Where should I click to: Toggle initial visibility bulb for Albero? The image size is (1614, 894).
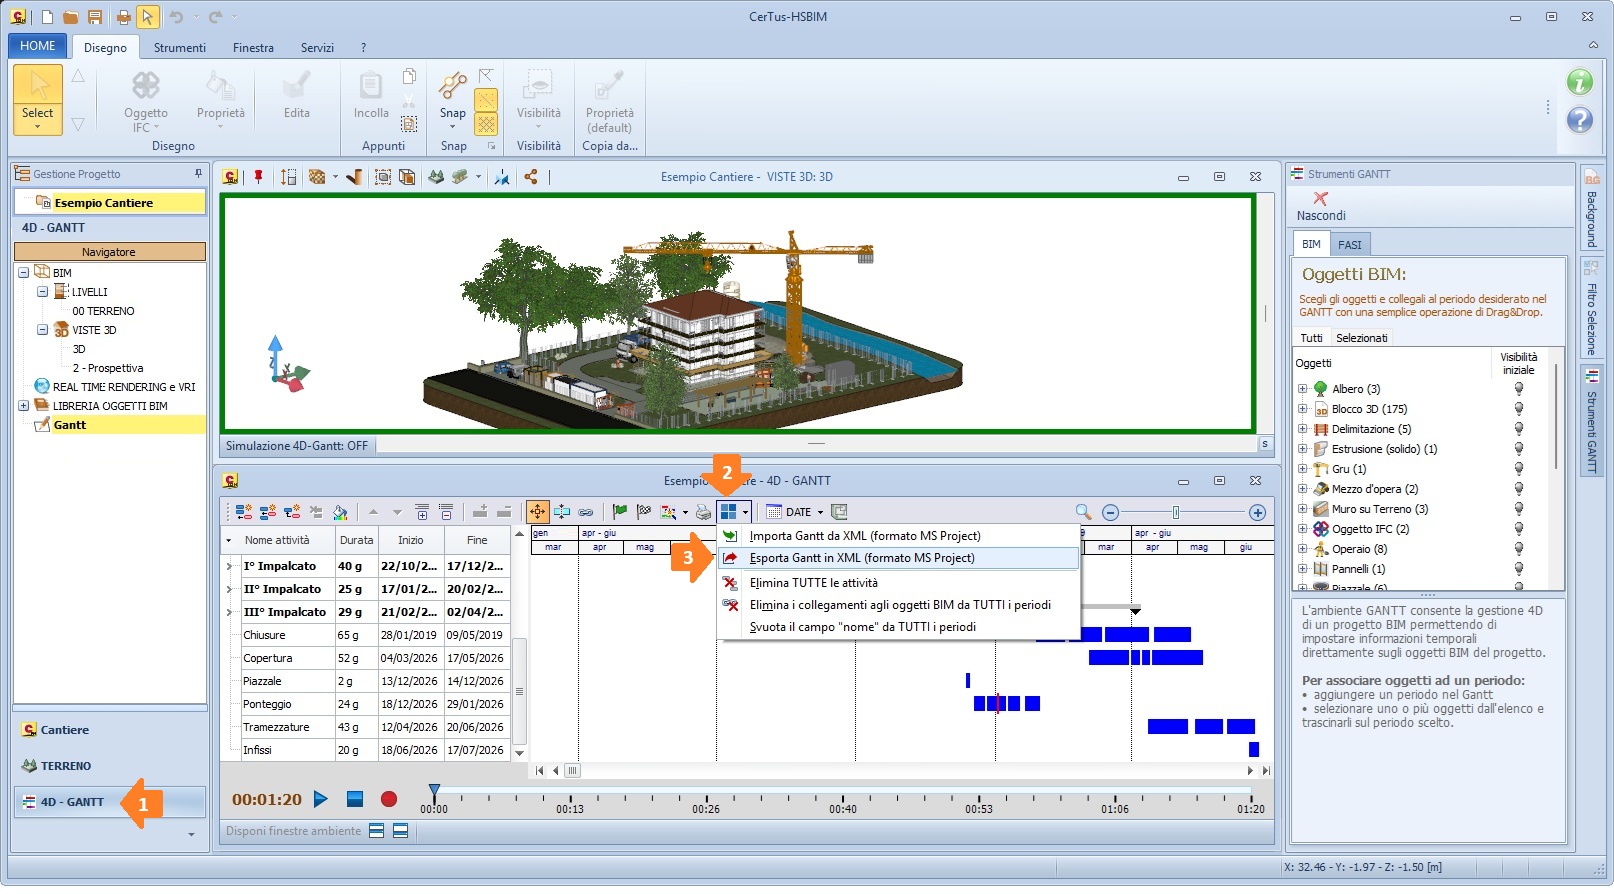click(x=1518, y=389)
